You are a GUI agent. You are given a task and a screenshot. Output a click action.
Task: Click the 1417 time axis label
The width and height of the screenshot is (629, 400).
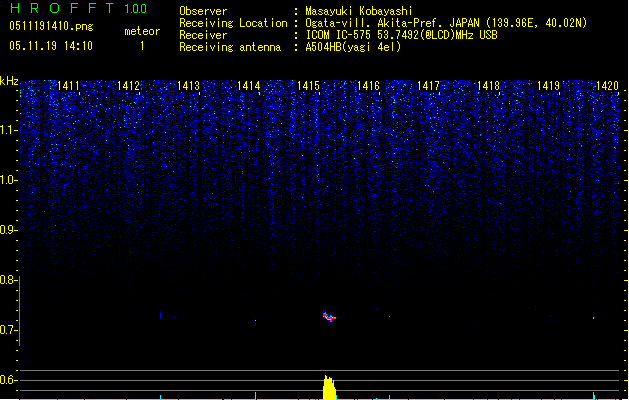click(x=428, y=86)
